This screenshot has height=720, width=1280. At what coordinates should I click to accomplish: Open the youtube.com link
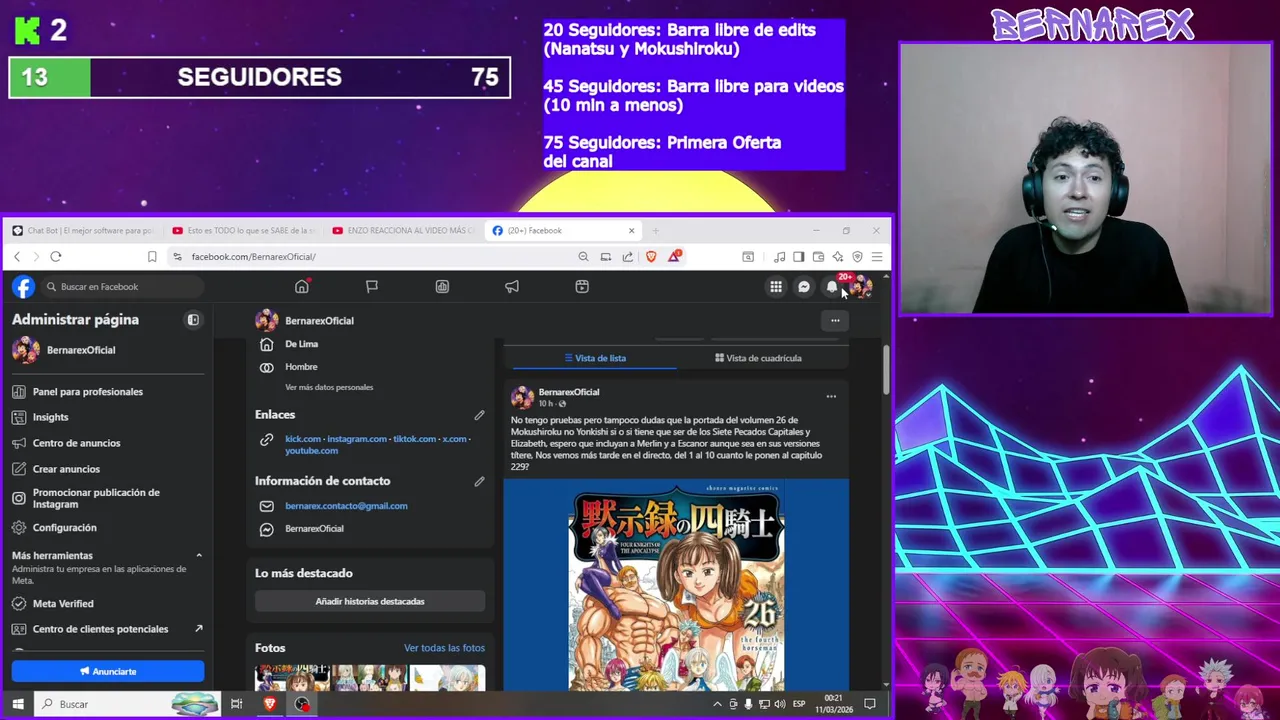click(311, 451)
